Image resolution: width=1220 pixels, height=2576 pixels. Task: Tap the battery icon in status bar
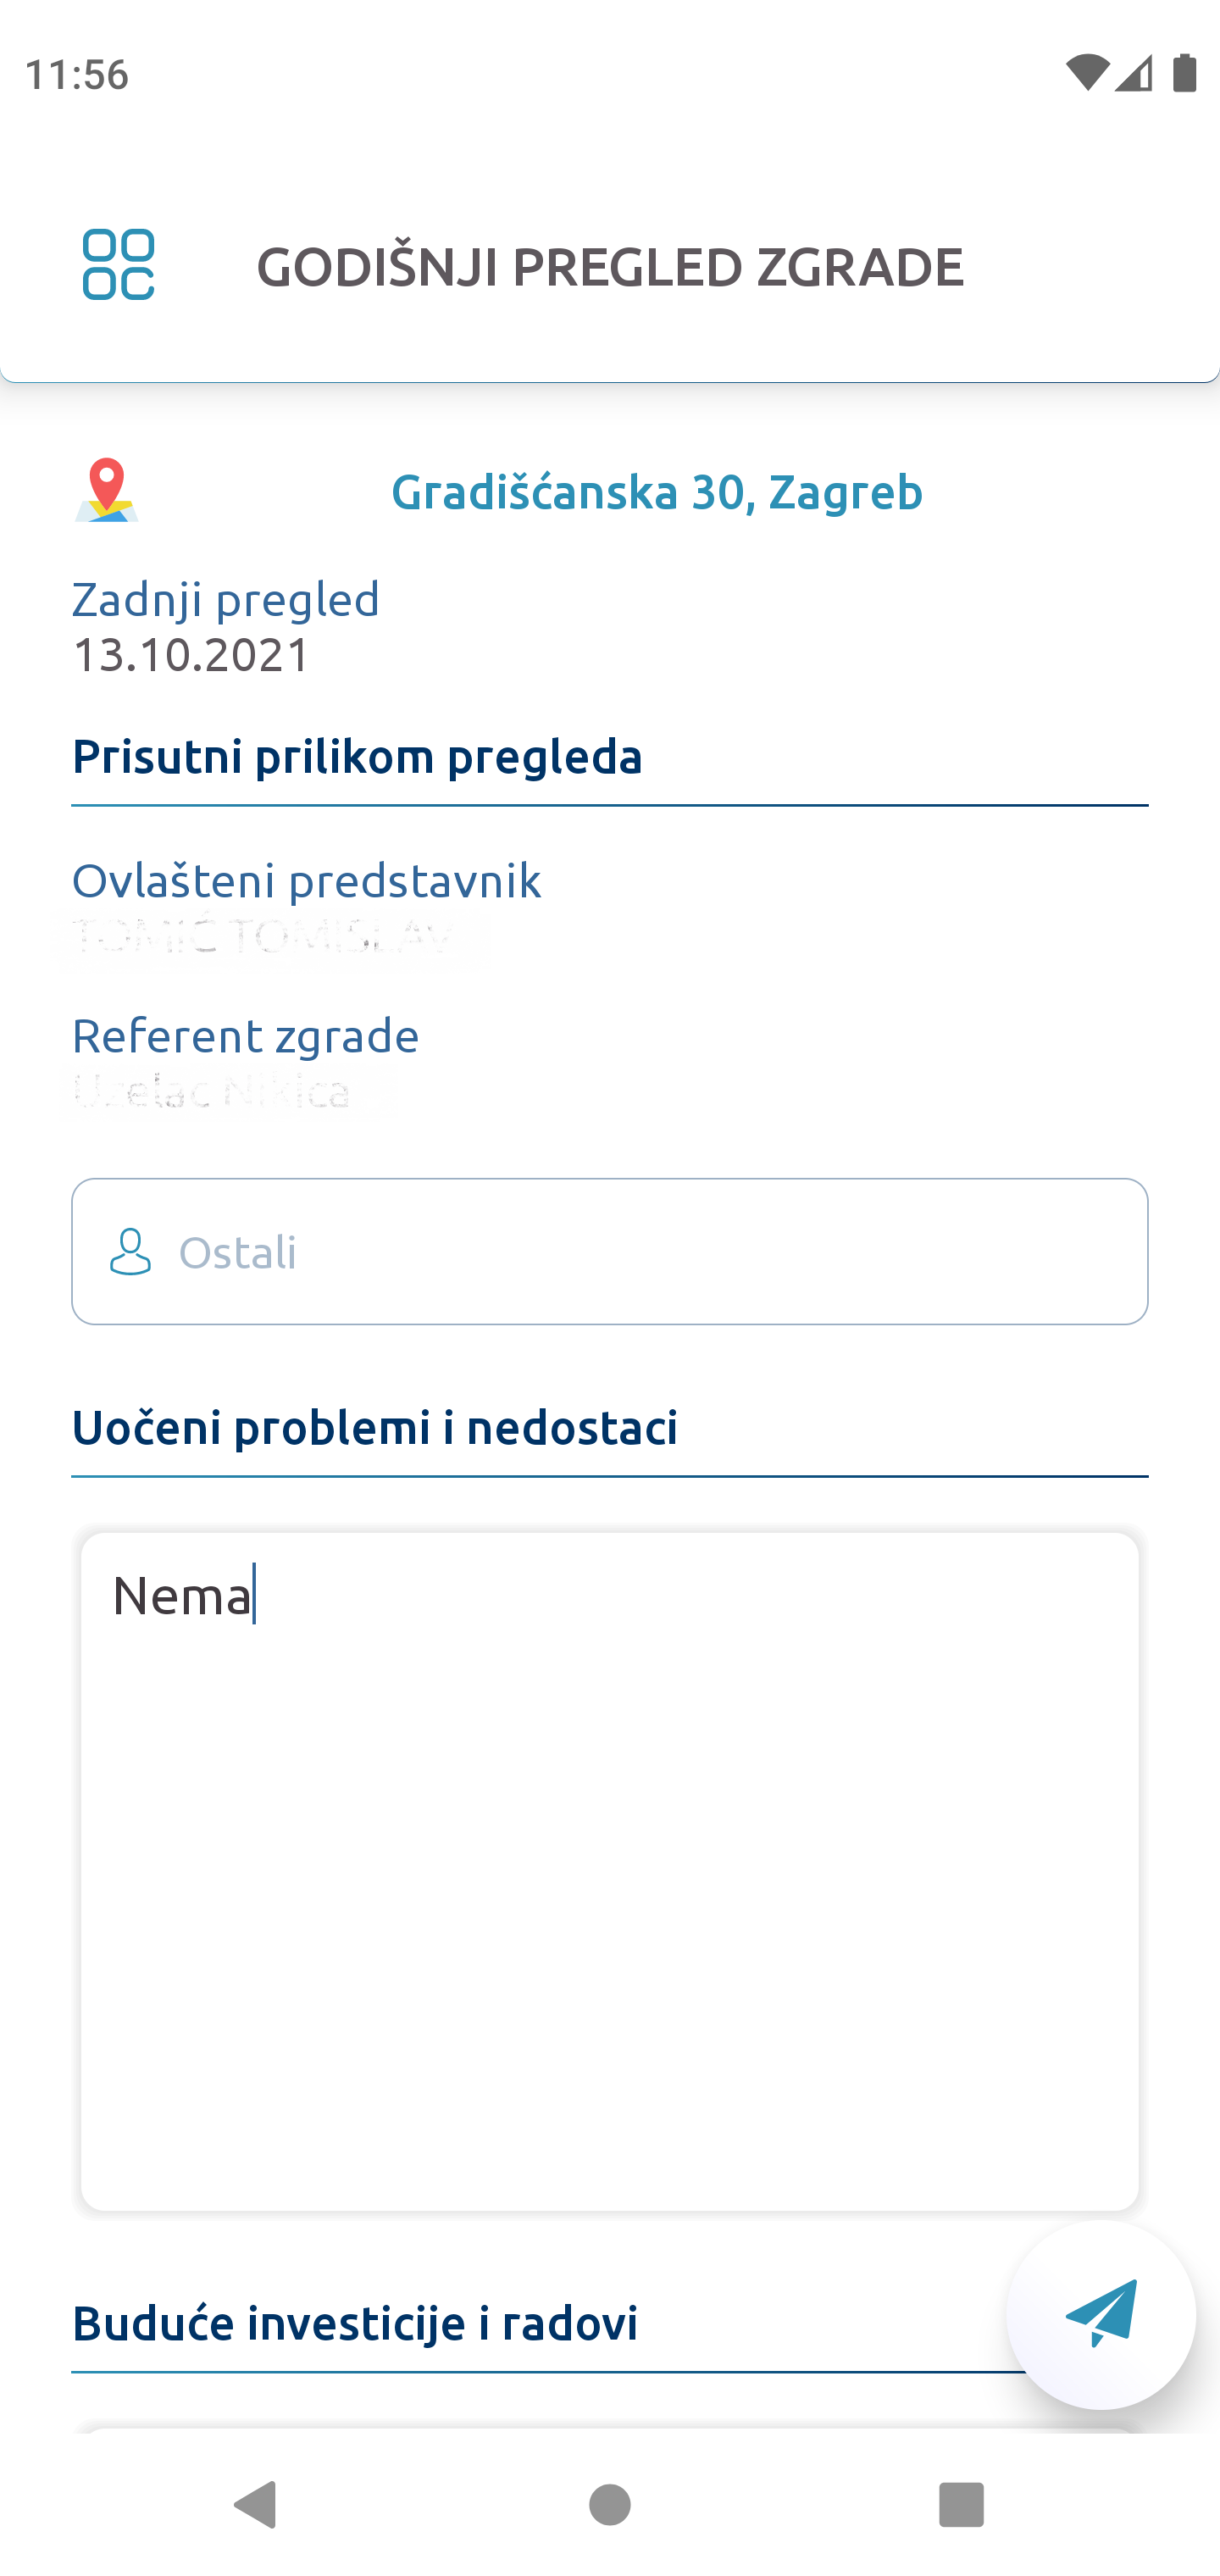[x=1185, y=73]
